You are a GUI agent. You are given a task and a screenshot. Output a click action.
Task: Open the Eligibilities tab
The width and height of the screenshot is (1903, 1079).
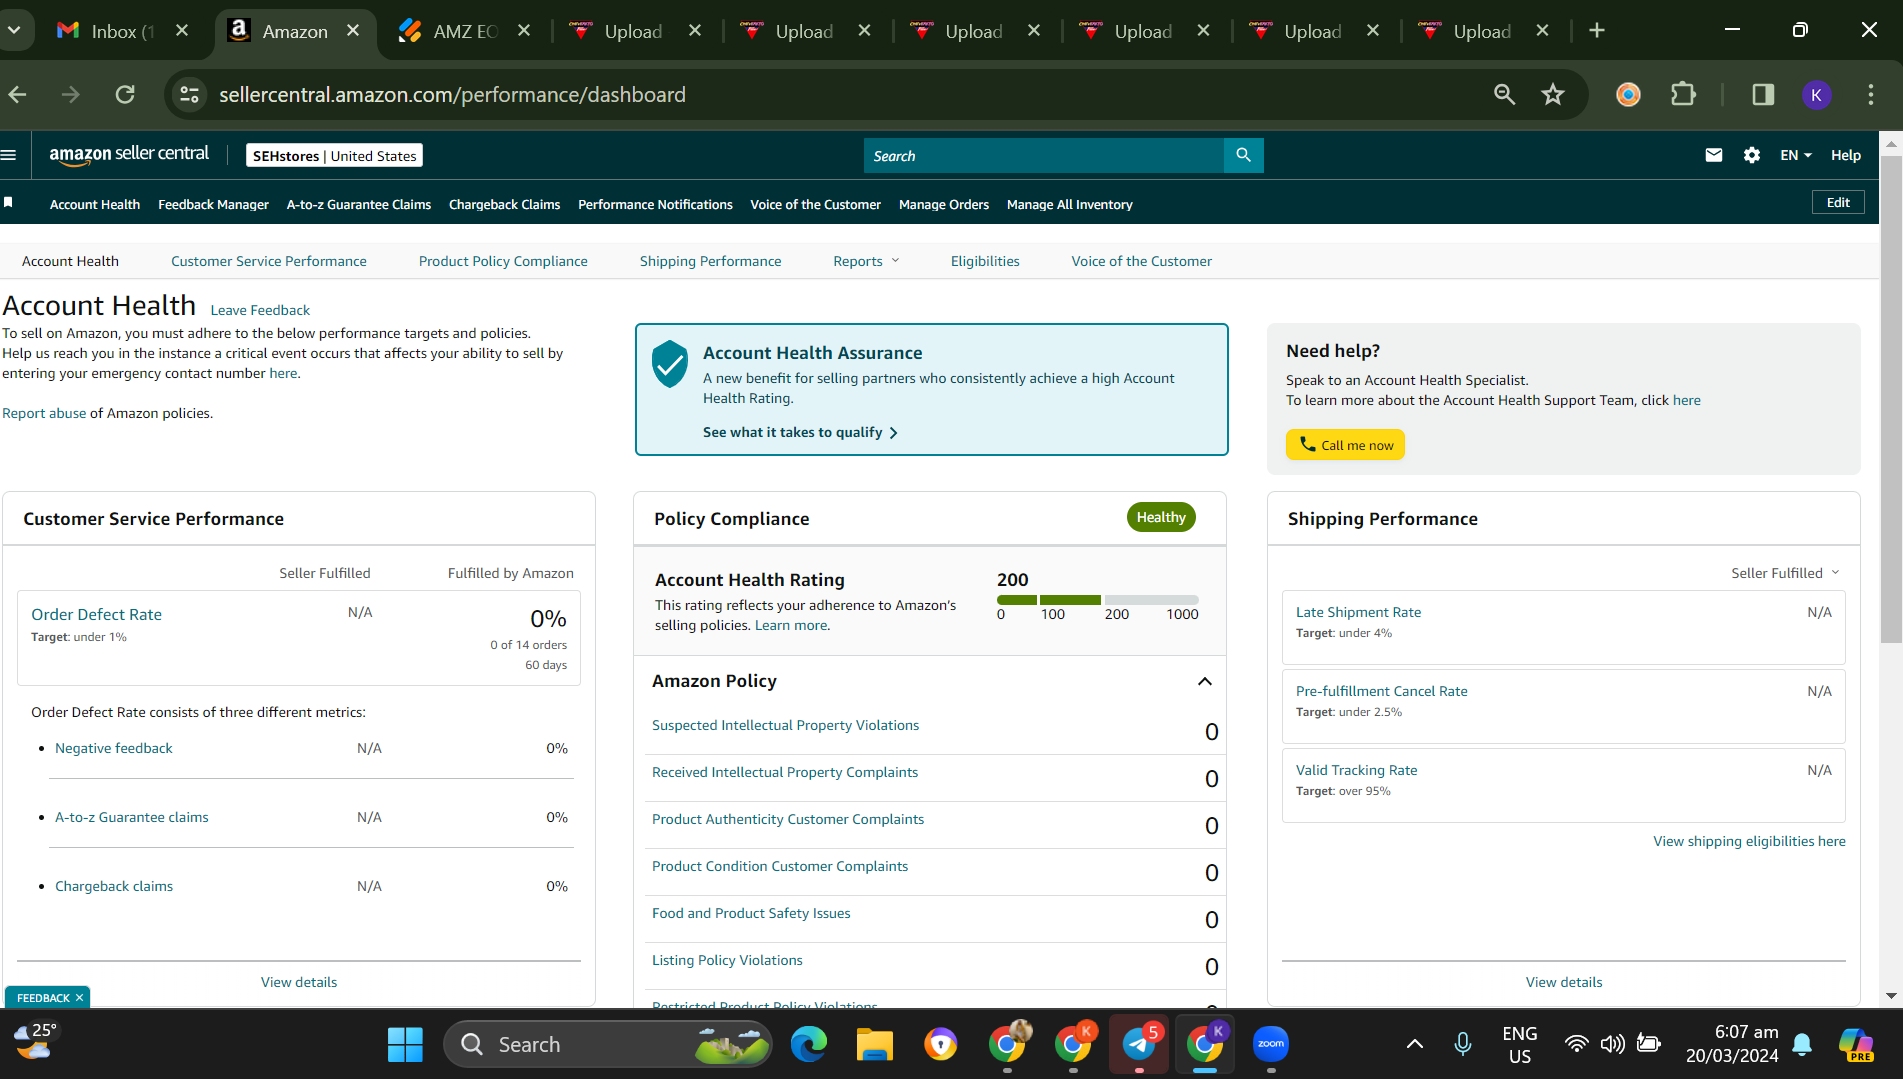click(985, 261)
